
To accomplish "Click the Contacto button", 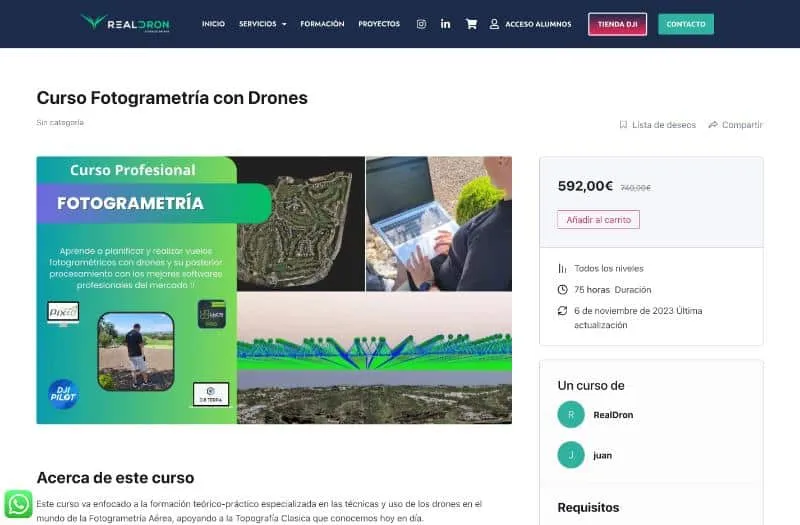I will pyautogui.click(x=686, y=24).
